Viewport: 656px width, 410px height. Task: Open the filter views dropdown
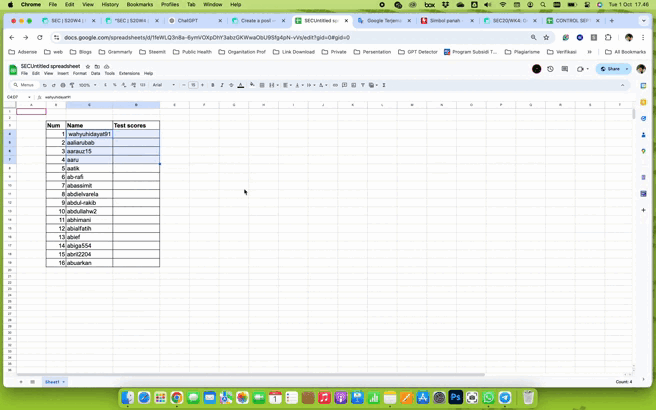(373, 85)
